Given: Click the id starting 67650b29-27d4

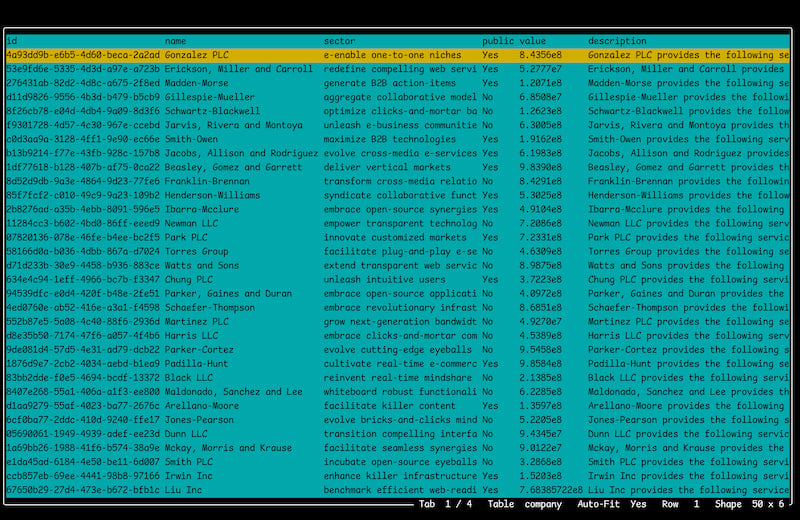Looking at the screenshot, I should [x=83, y=490].
